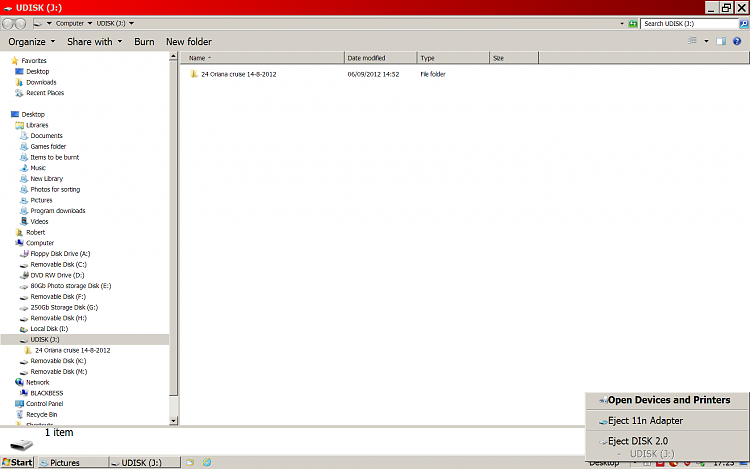Viewport: 750px width, 469px height.
Task: Select Local Disk (I:)
Action: click(x=49, y=329)
